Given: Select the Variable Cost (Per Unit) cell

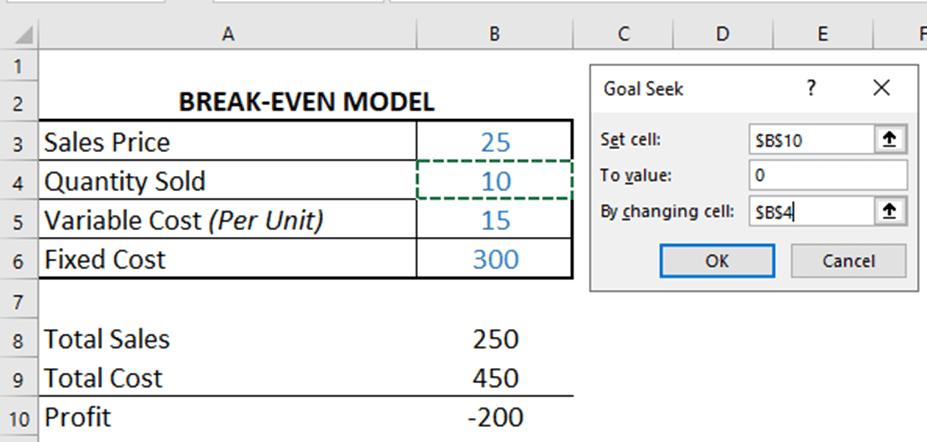Looking at the screenshot, I should tap(228, 220).
